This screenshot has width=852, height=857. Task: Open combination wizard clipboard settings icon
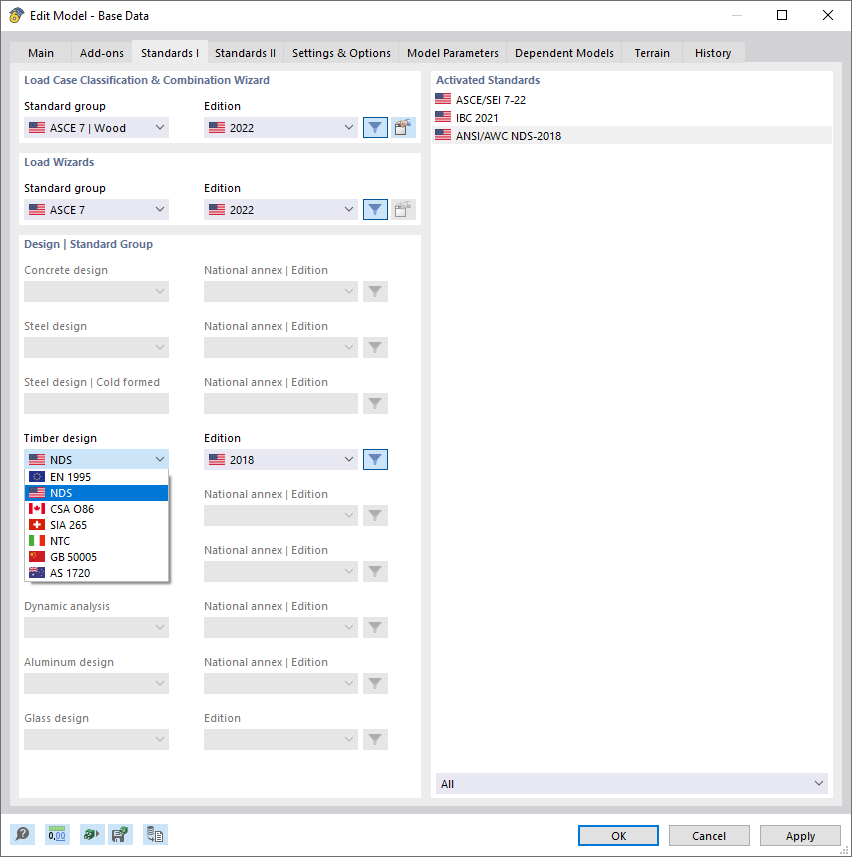403,127
